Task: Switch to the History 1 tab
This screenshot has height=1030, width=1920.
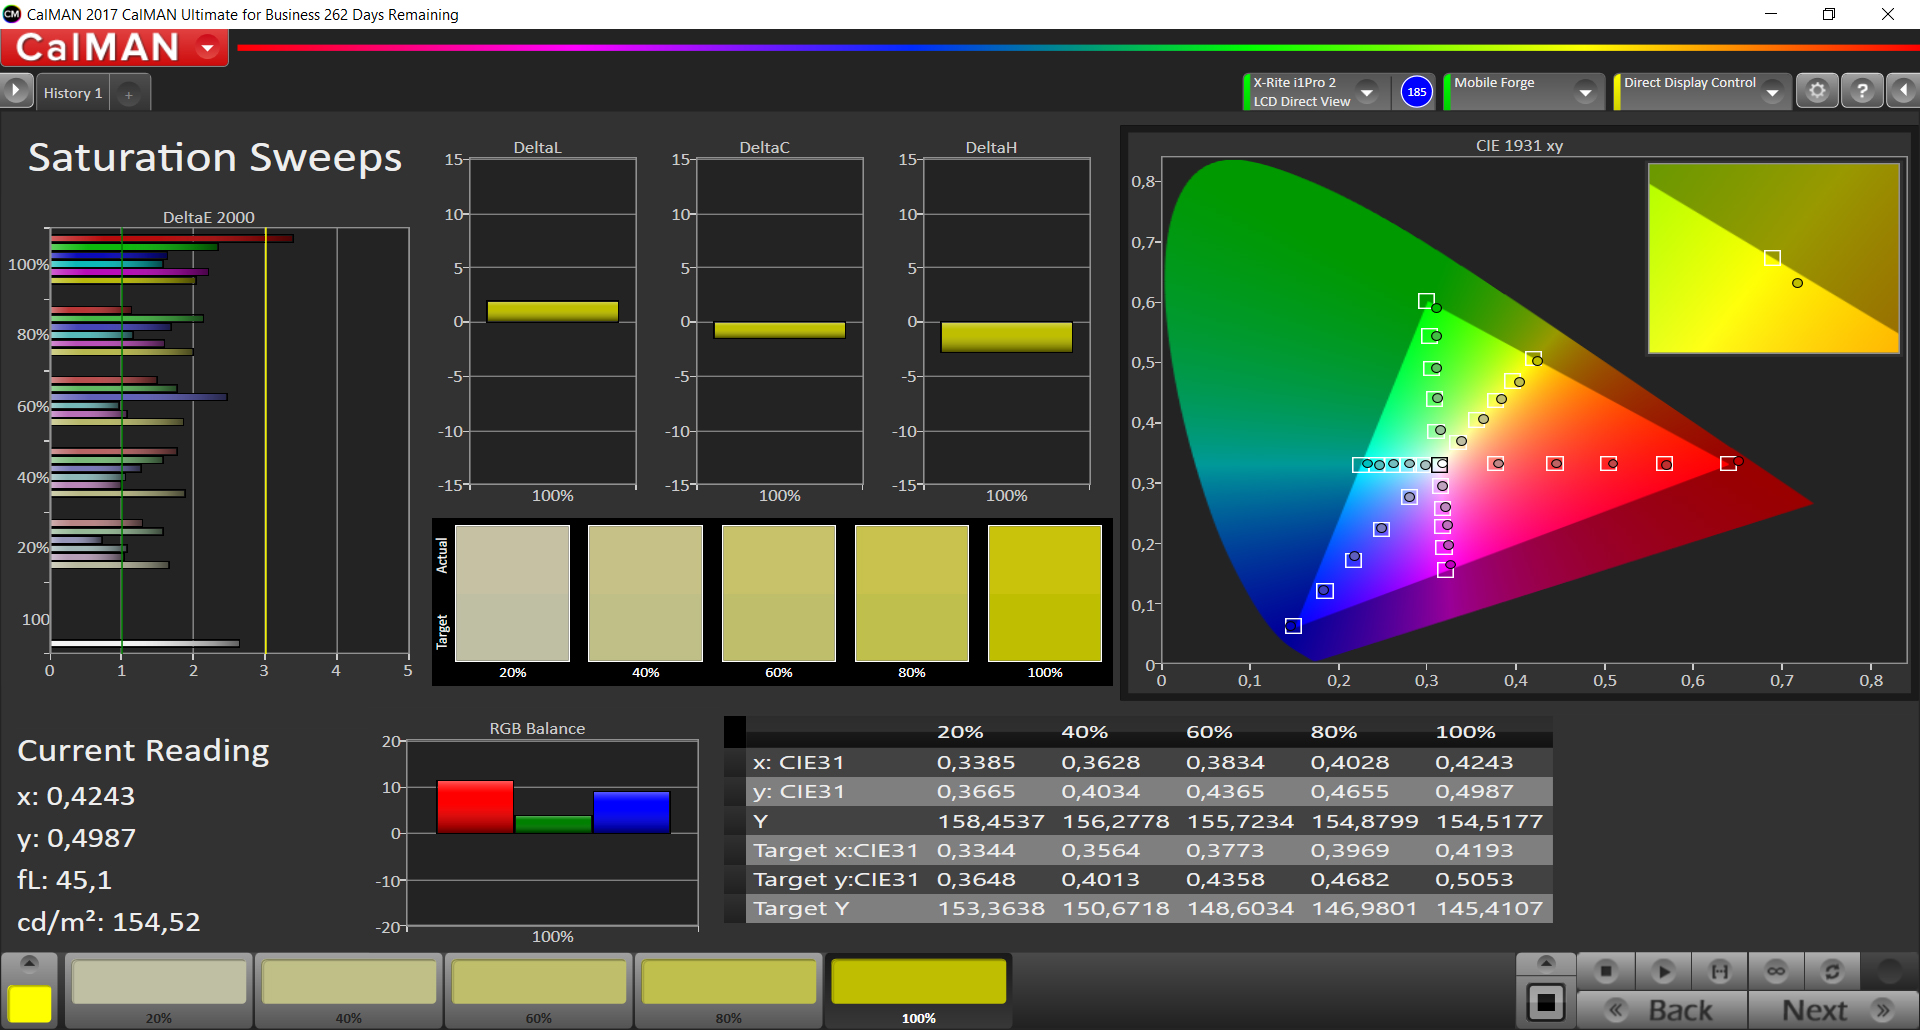Action: (73, 93)
